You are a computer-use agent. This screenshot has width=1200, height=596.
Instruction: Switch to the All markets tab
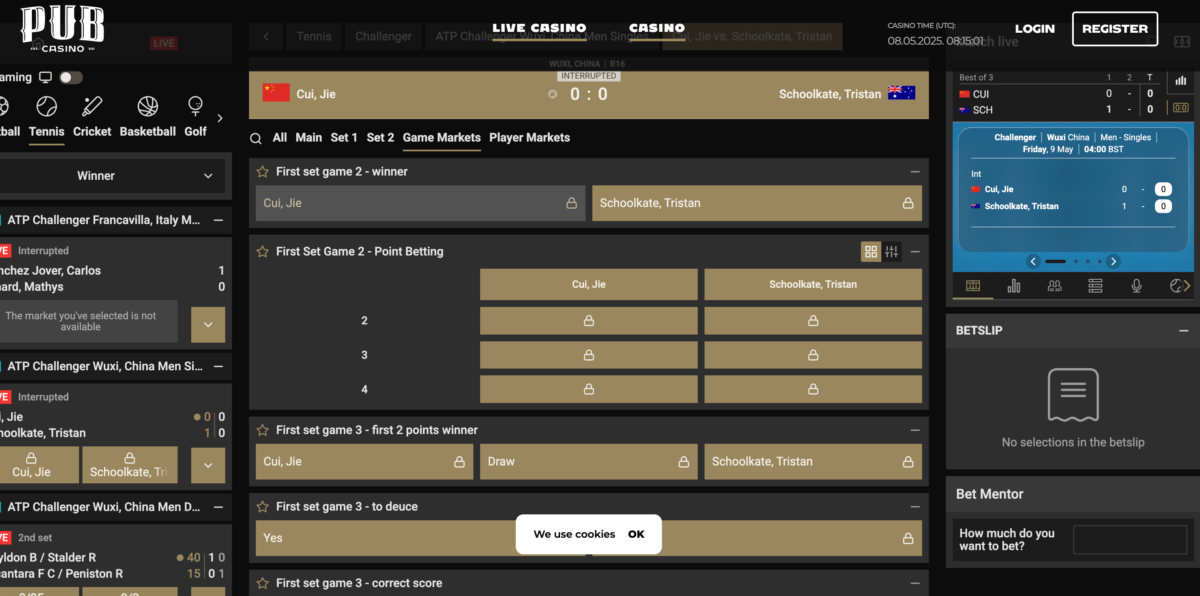pos(280,138)
